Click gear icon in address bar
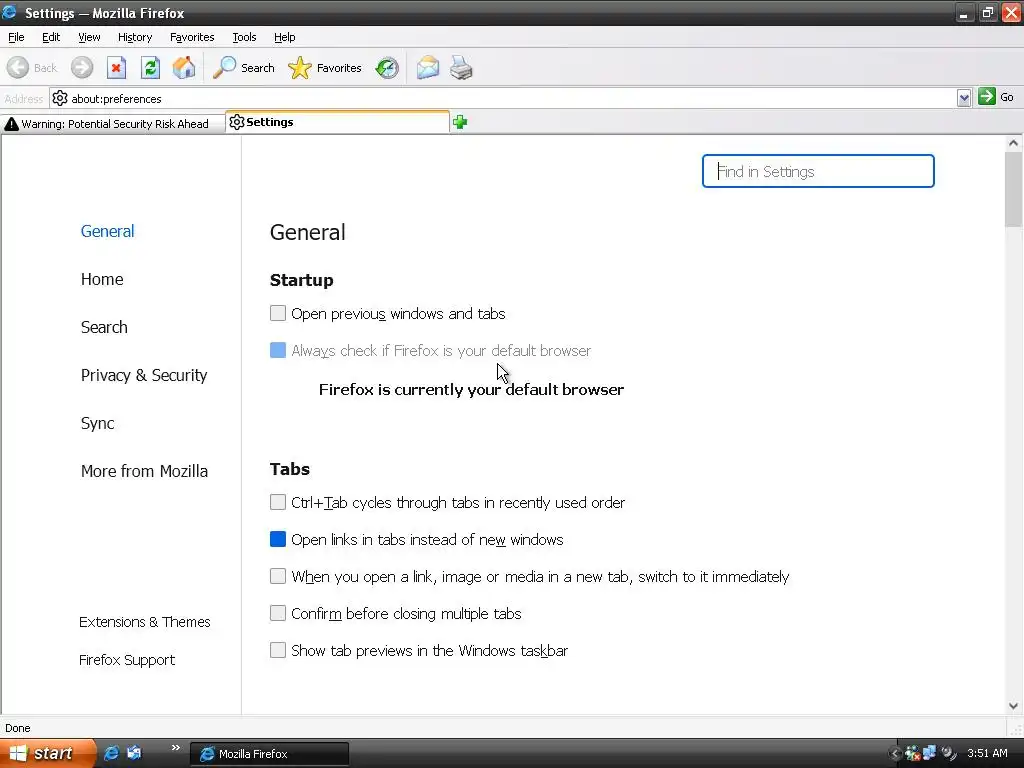Viewport: 1024px width, 768px height. tap(60, 99)
